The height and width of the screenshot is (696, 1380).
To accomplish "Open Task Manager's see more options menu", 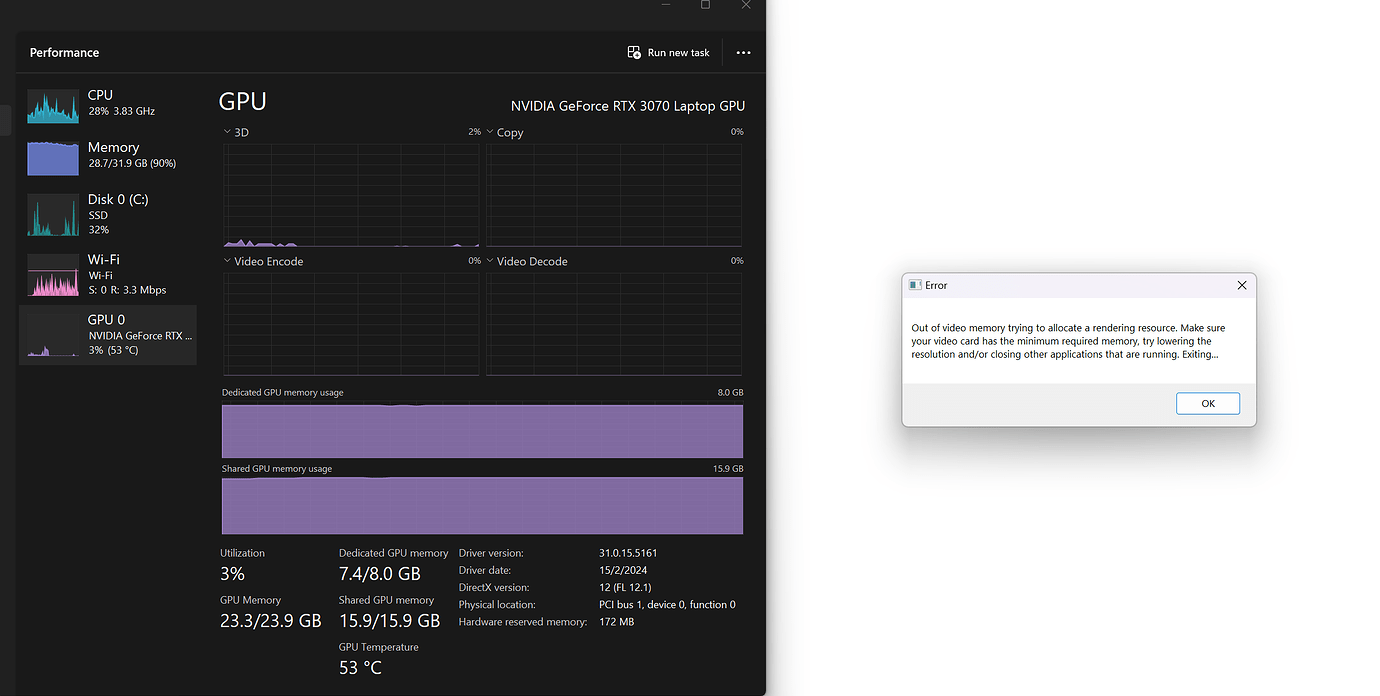I will pyautogui.click(x=743, y=52).
